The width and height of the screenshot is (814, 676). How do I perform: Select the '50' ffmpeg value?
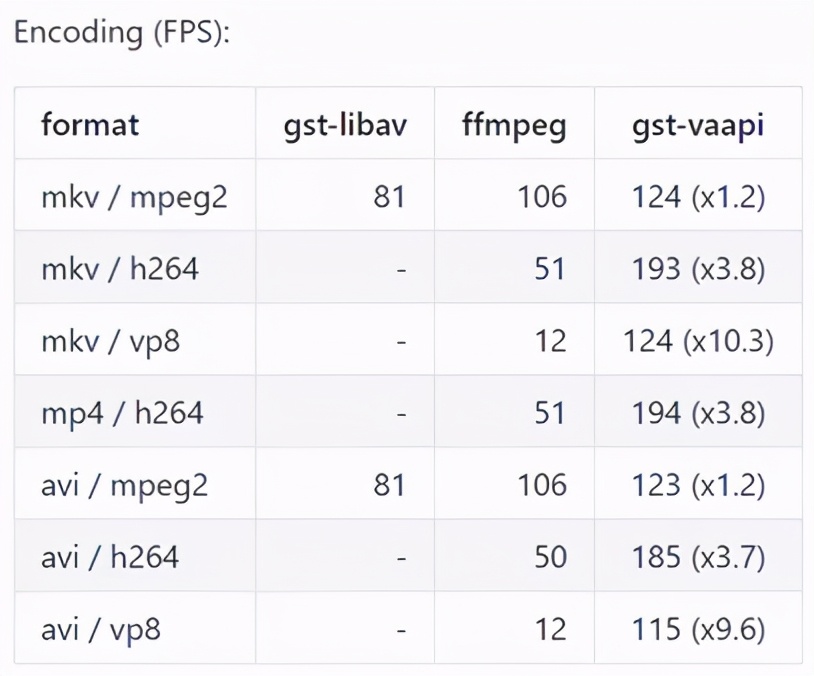point(550,557)
